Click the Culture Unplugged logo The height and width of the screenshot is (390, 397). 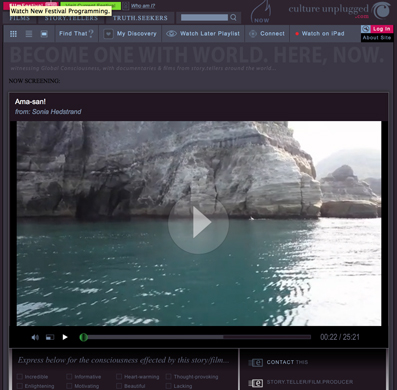[x=339, y=11]
